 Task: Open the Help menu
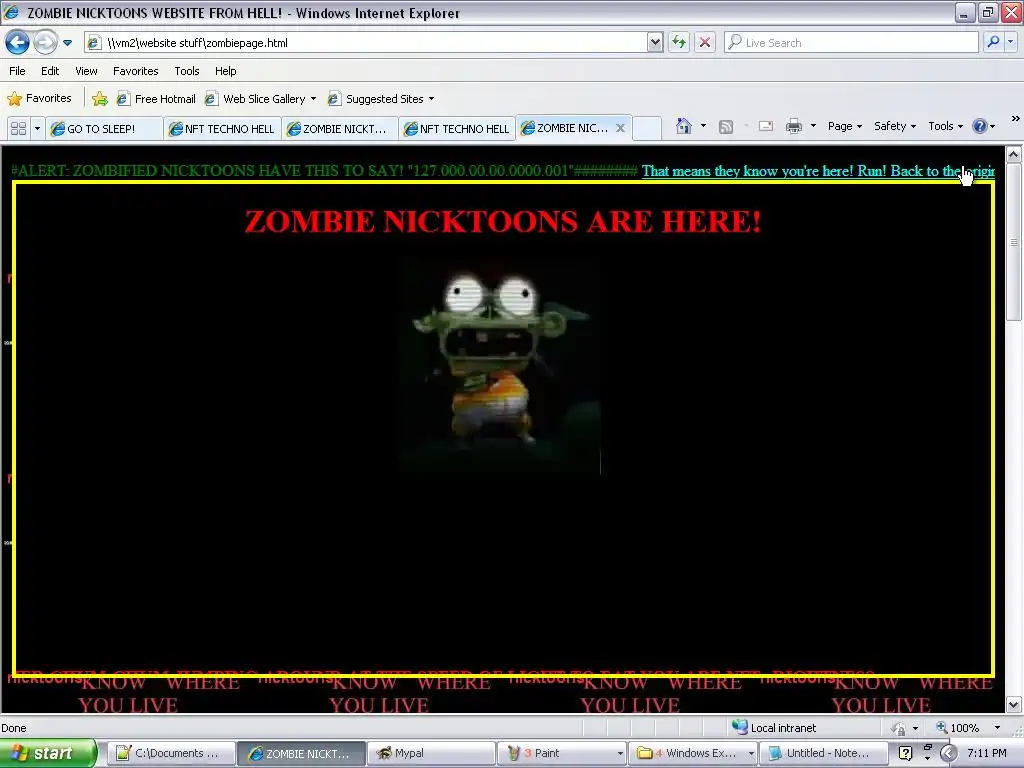click(x=225, y=71)
